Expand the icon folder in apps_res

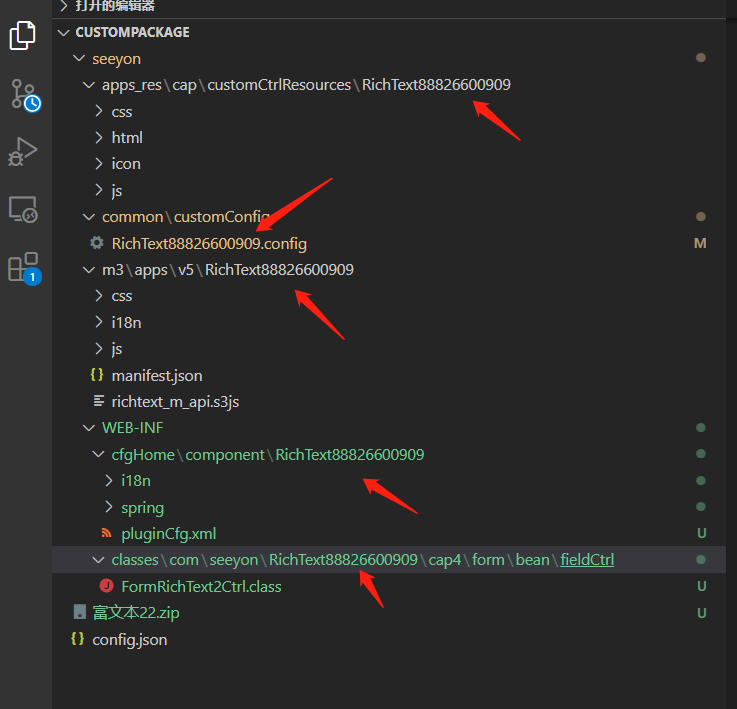click(125, 164)
